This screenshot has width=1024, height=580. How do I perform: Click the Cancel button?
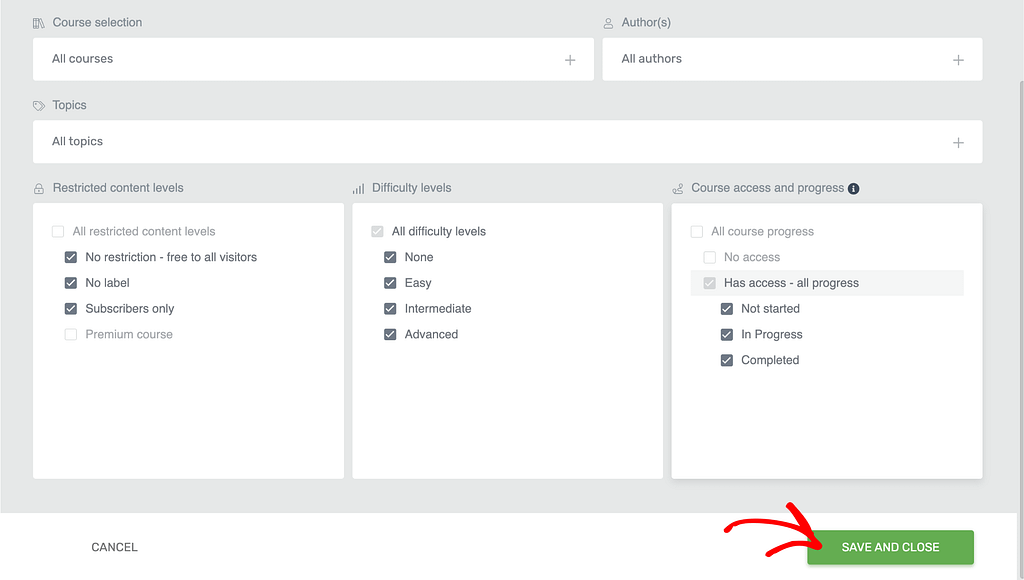[x=114, y=547]
